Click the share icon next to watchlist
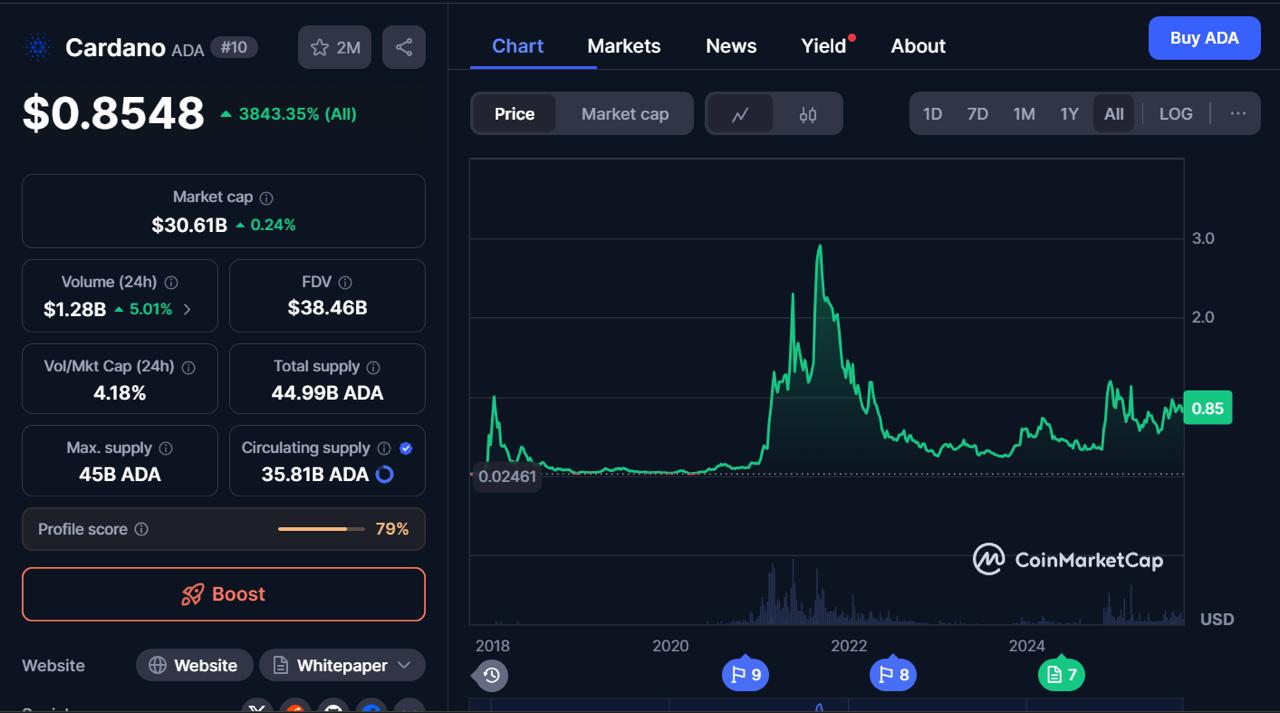The height and width of the screenshot is (713, 1280). tap(404, 47)
